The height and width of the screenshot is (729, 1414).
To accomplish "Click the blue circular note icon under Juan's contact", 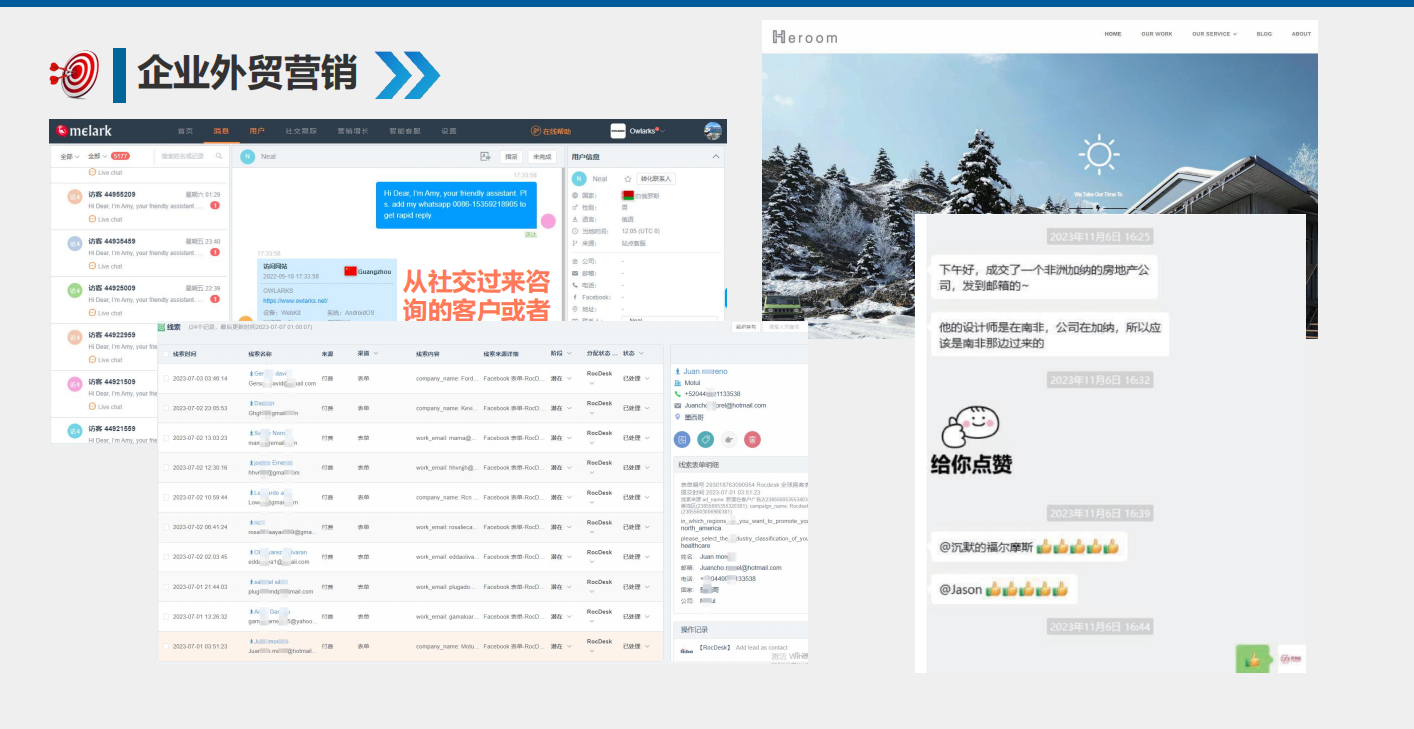I will click(x=682, y=438).
